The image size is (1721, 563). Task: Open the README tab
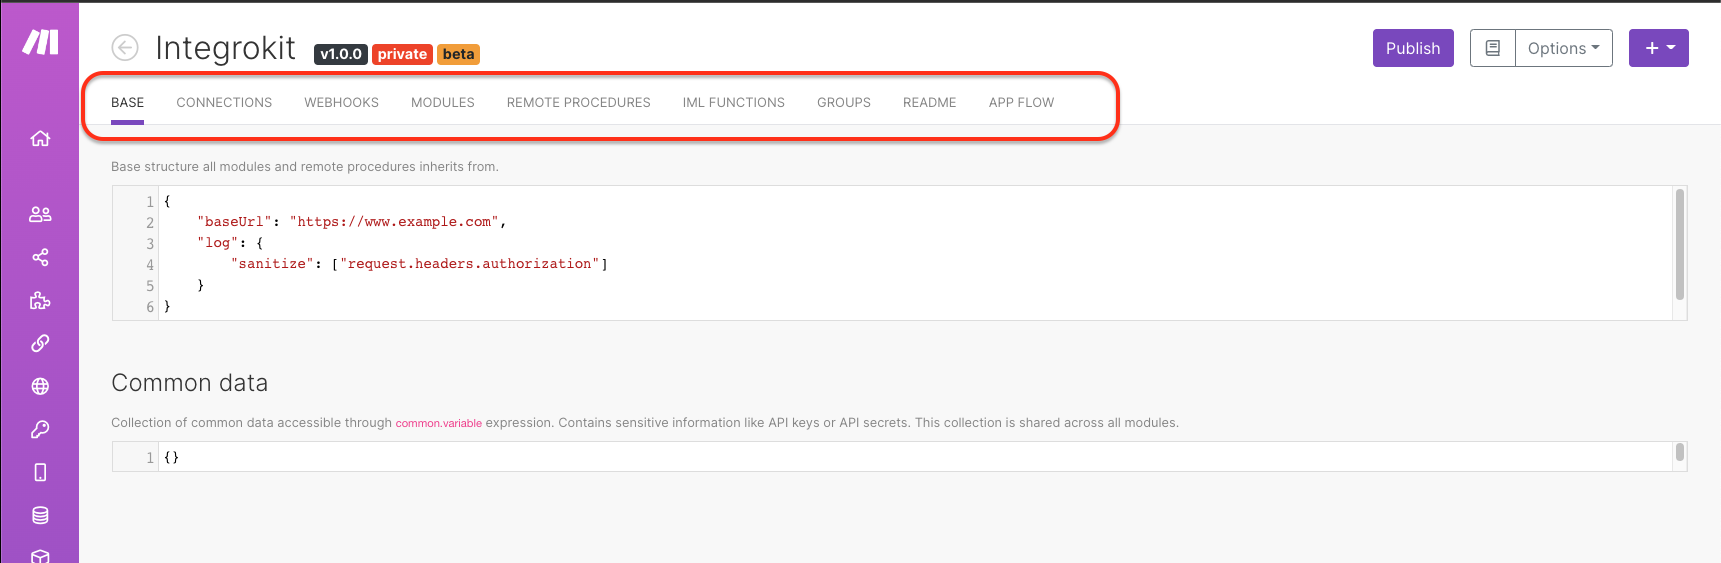(929, 102)
